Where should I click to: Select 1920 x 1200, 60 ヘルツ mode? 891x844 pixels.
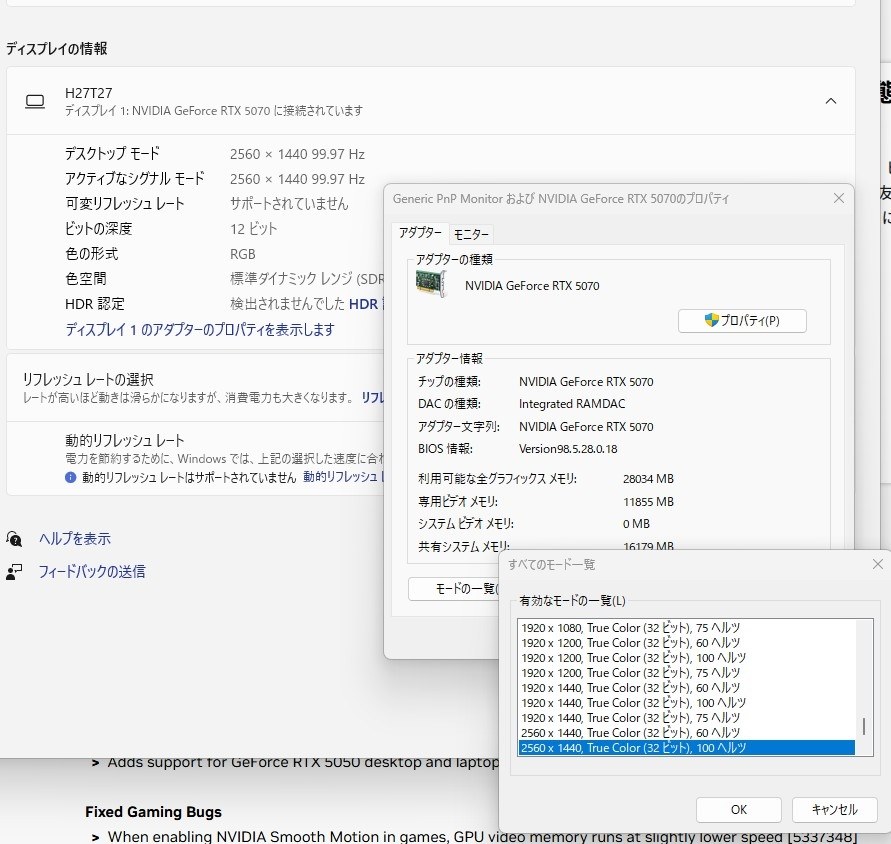[686, 643]
